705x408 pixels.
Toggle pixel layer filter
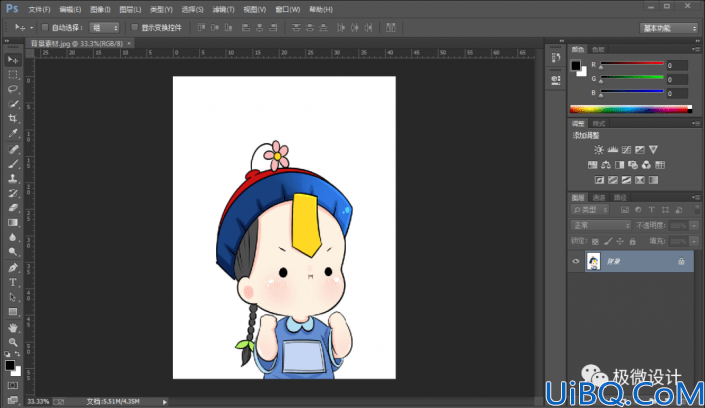click(625, 210)
